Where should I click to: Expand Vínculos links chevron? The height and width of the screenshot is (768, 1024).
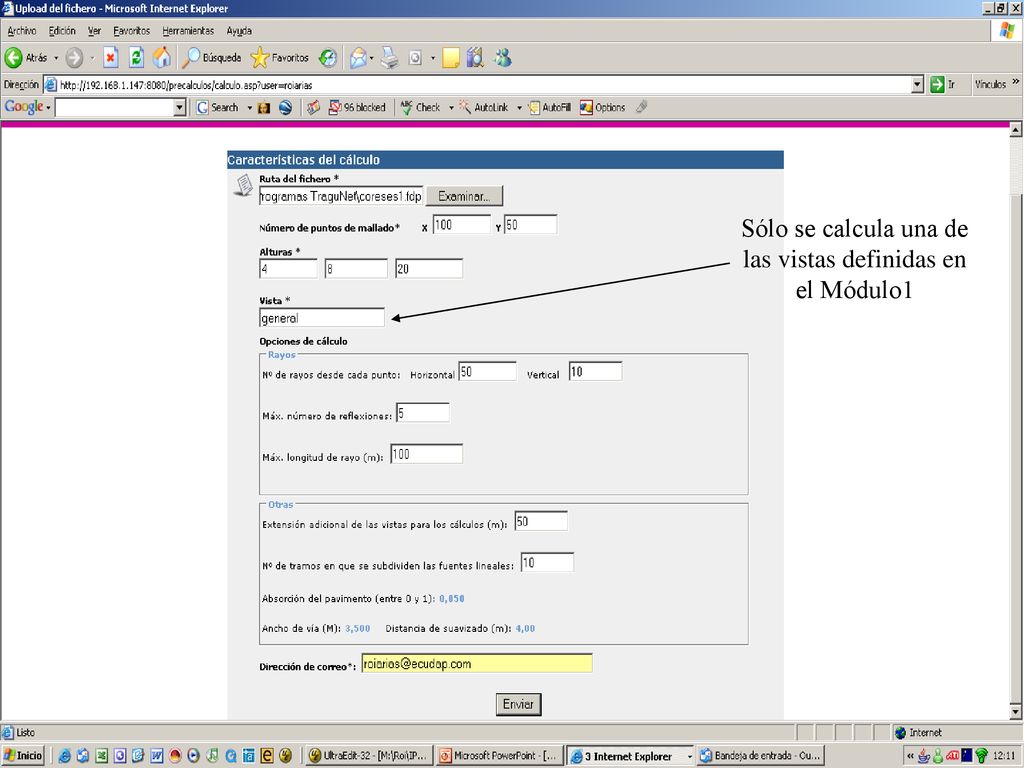point(1016,82)
